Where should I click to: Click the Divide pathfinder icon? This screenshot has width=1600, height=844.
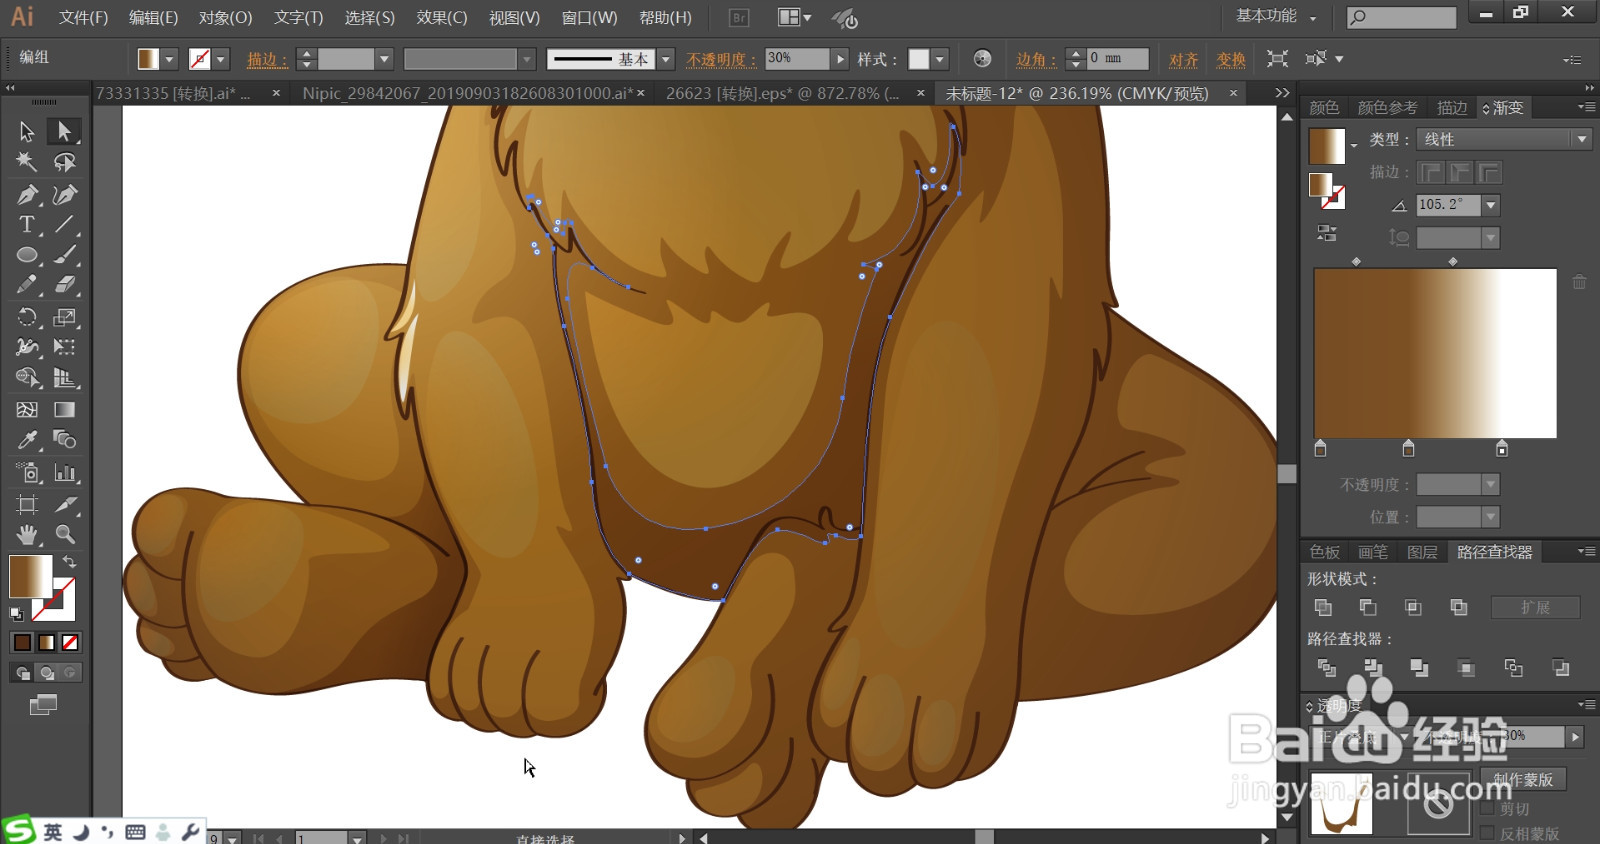(x=1326, y=667)
